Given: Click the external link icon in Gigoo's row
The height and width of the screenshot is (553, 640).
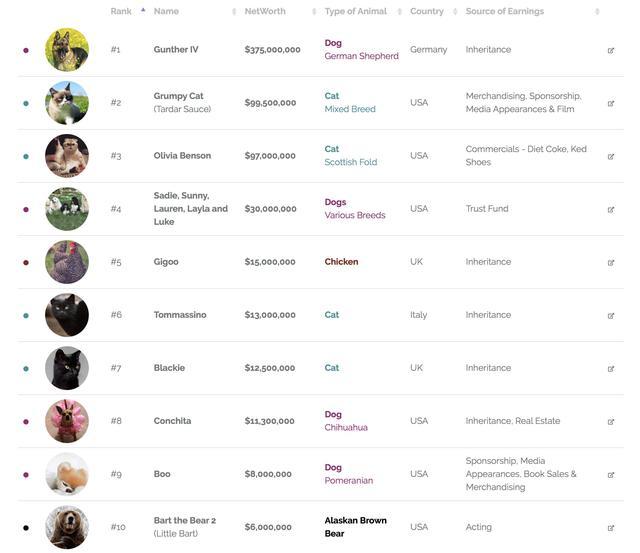Looking at the screenshot, I should tap(611, 262).
